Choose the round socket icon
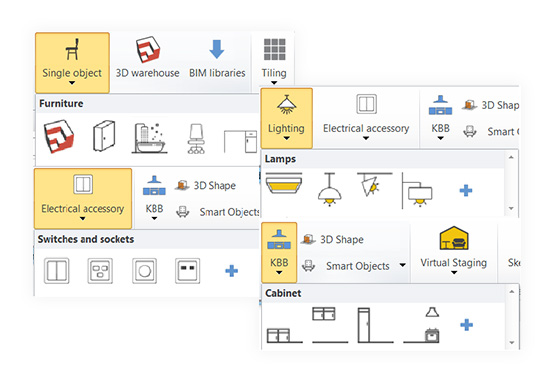This screenshot has height=382, width=555. [144, 271]
